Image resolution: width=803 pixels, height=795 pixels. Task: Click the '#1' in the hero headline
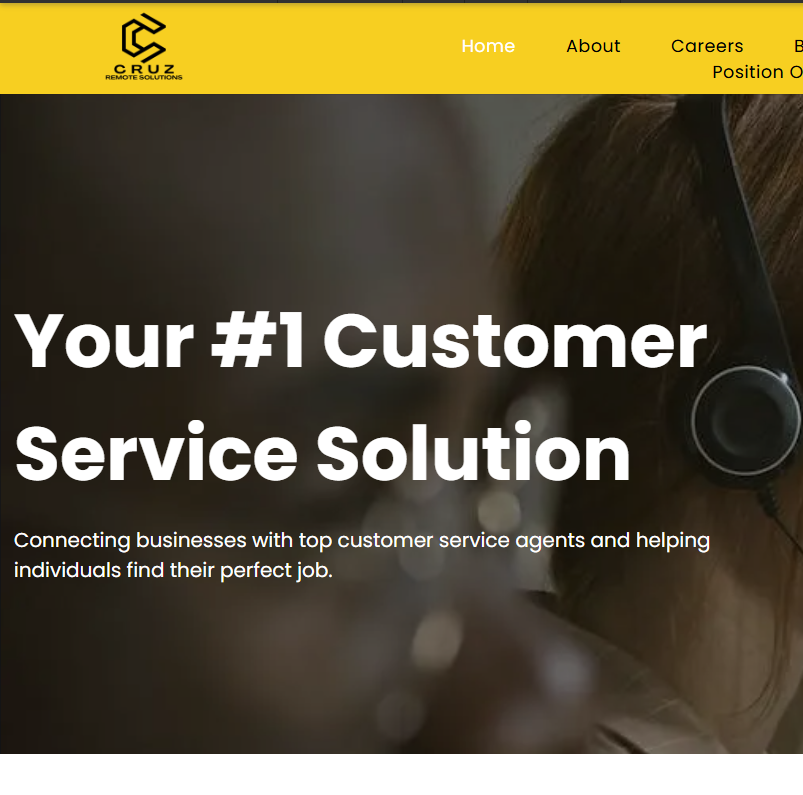point(258,341)
